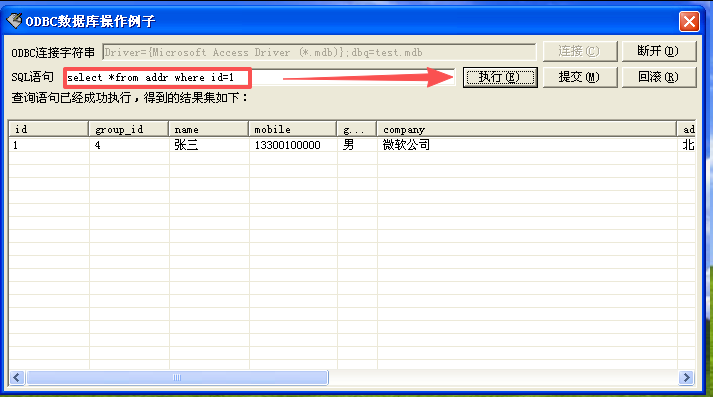This screenshot has width=713, height=397.
Task: Sort by the id column header
Action: click(x=48, y=130)
